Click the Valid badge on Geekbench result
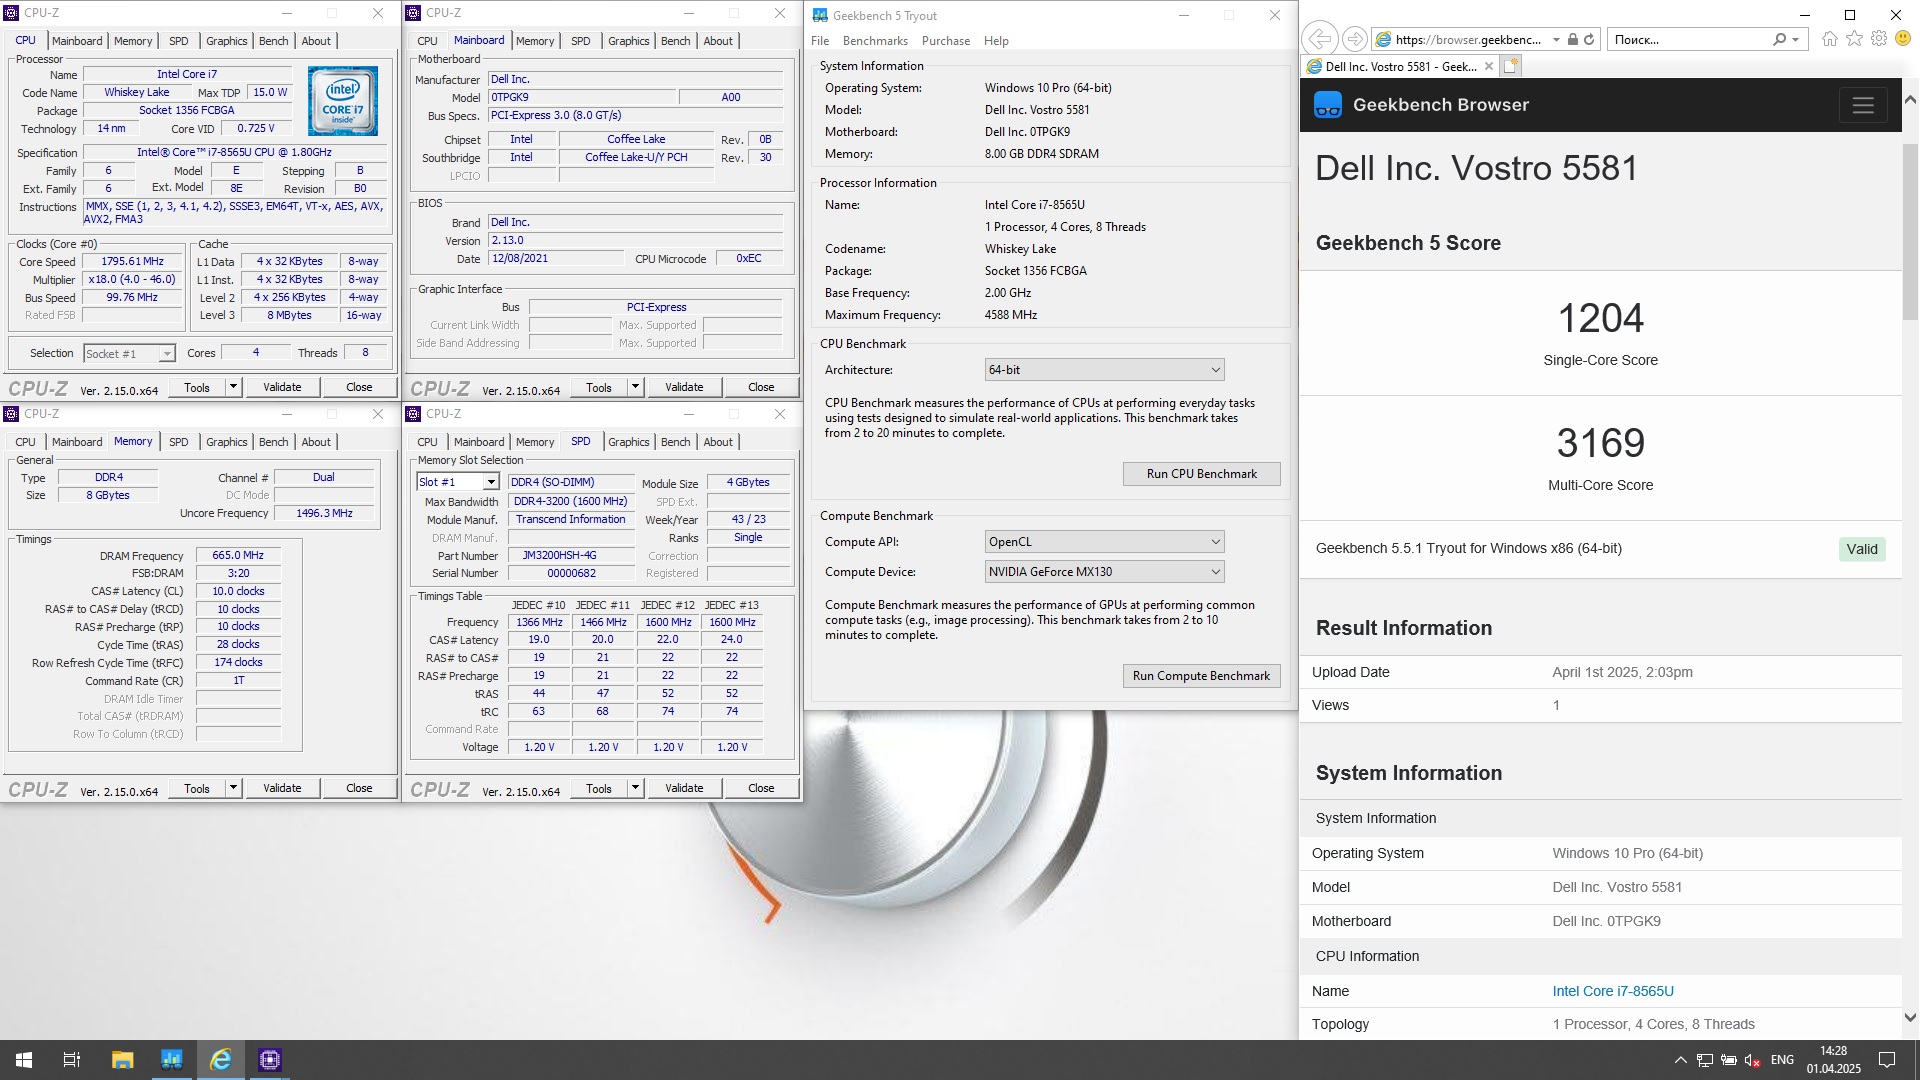1920x1080 pixels. (x=1861, y=549)
